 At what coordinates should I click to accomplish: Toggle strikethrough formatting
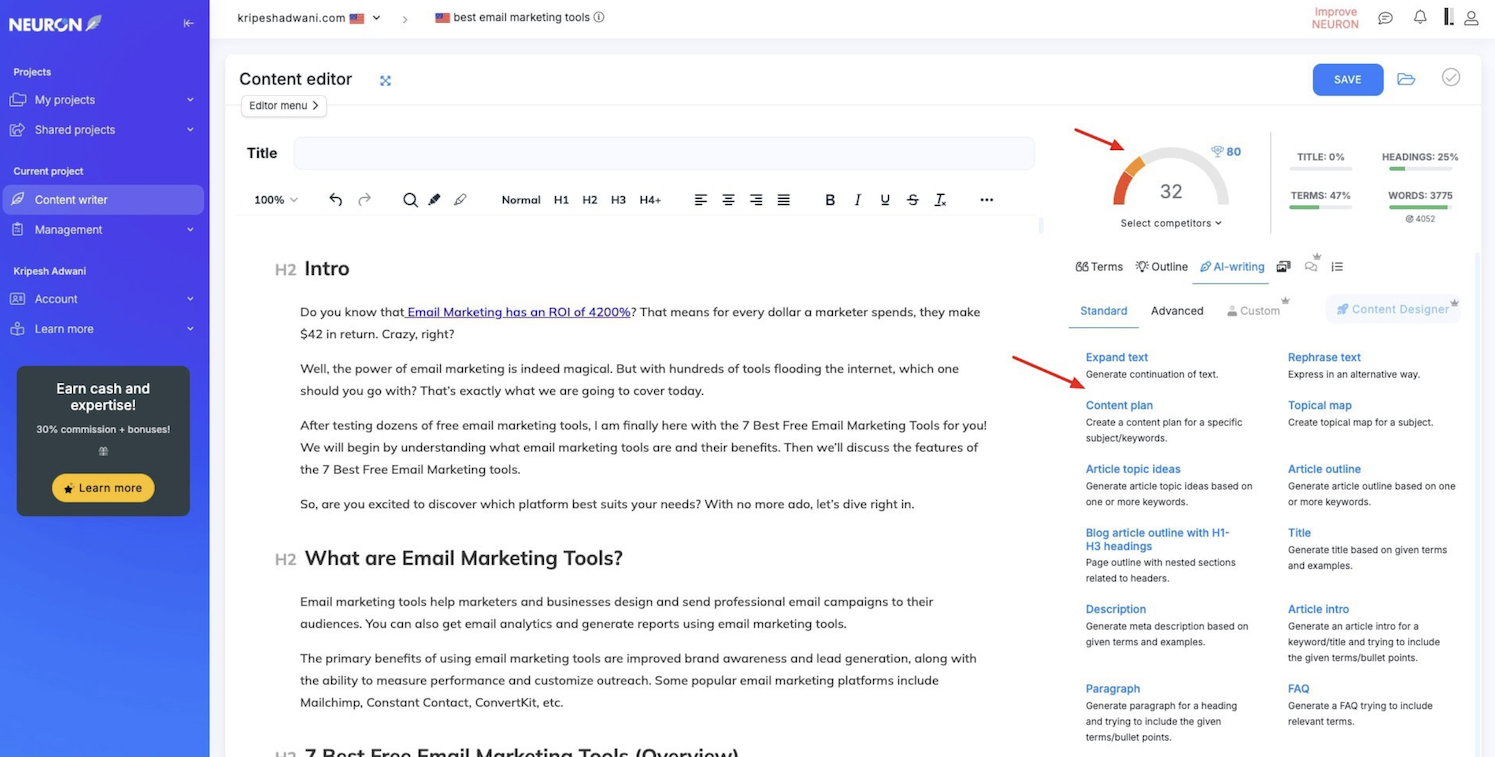click(912, 199)
